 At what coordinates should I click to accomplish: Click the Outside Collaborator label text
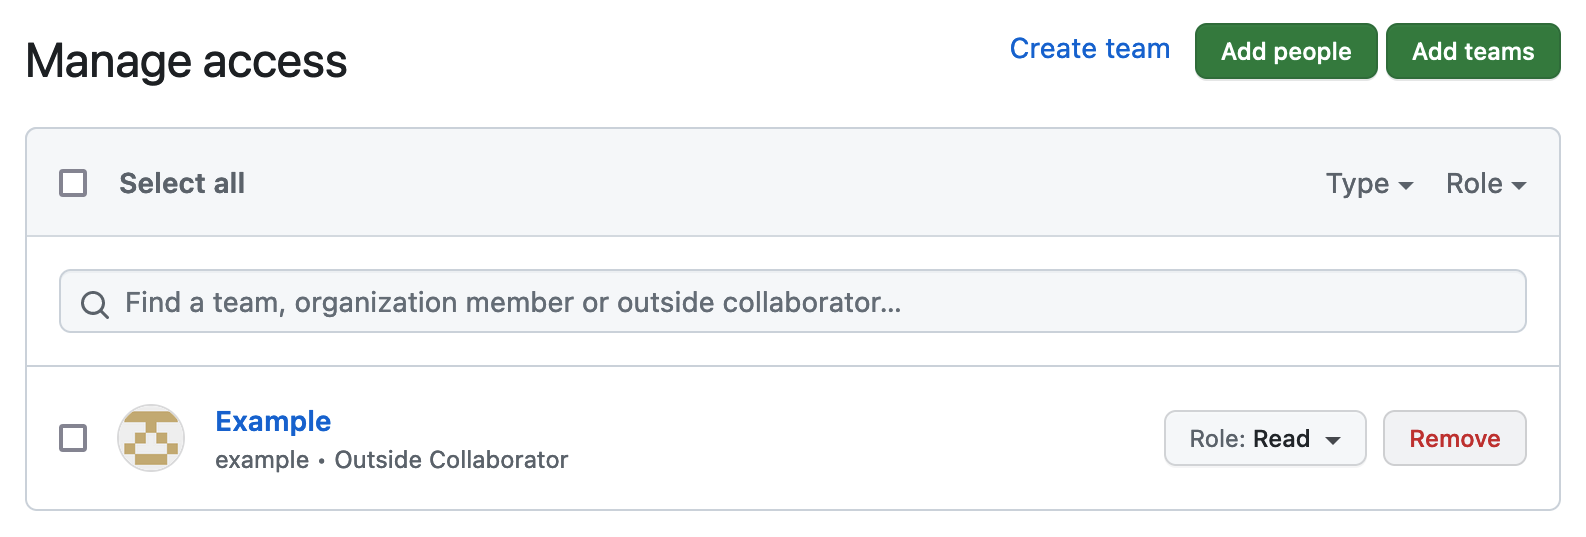(451, 460)
